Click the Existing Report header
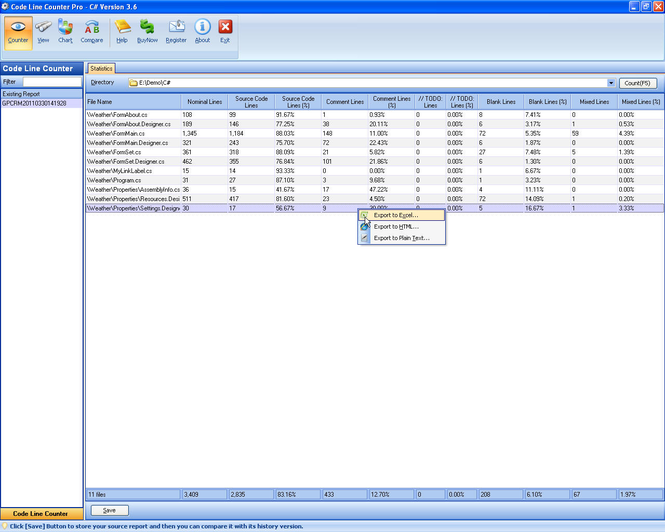This screenshot has height=532, width=665. coord(41,94)
